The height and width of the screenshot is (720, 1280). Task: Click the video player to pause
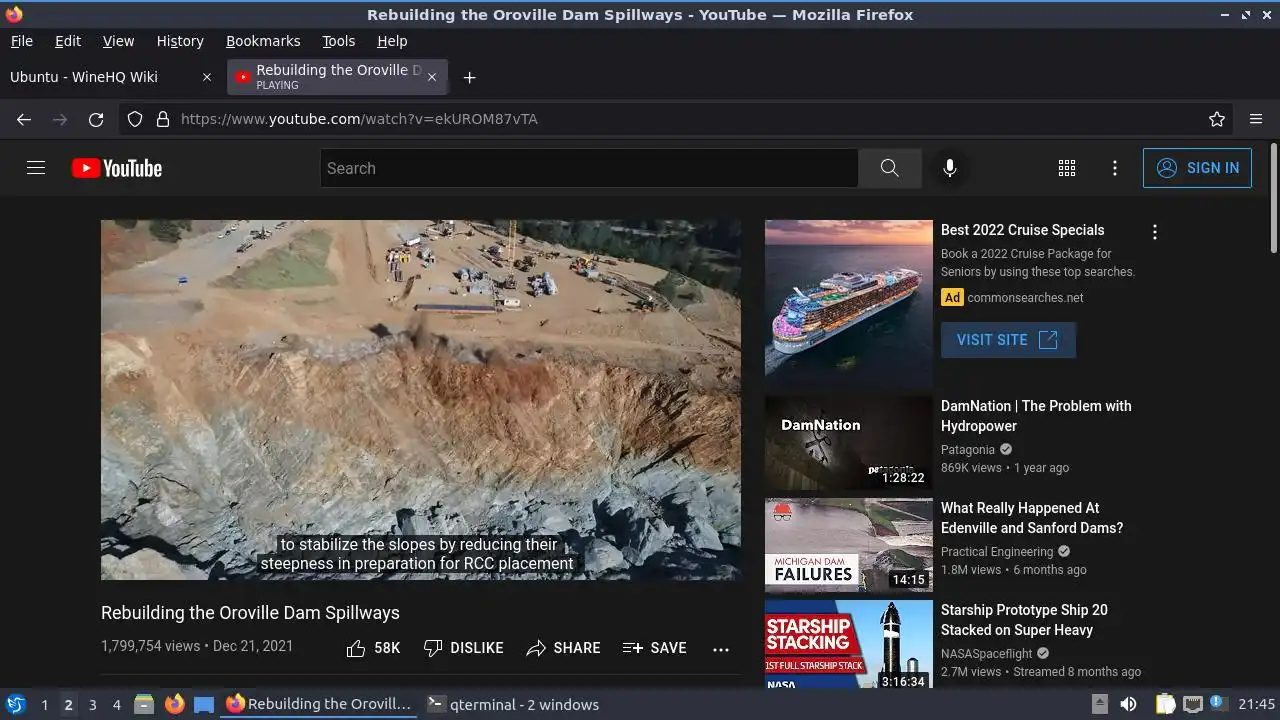click(x=421, y=400)
